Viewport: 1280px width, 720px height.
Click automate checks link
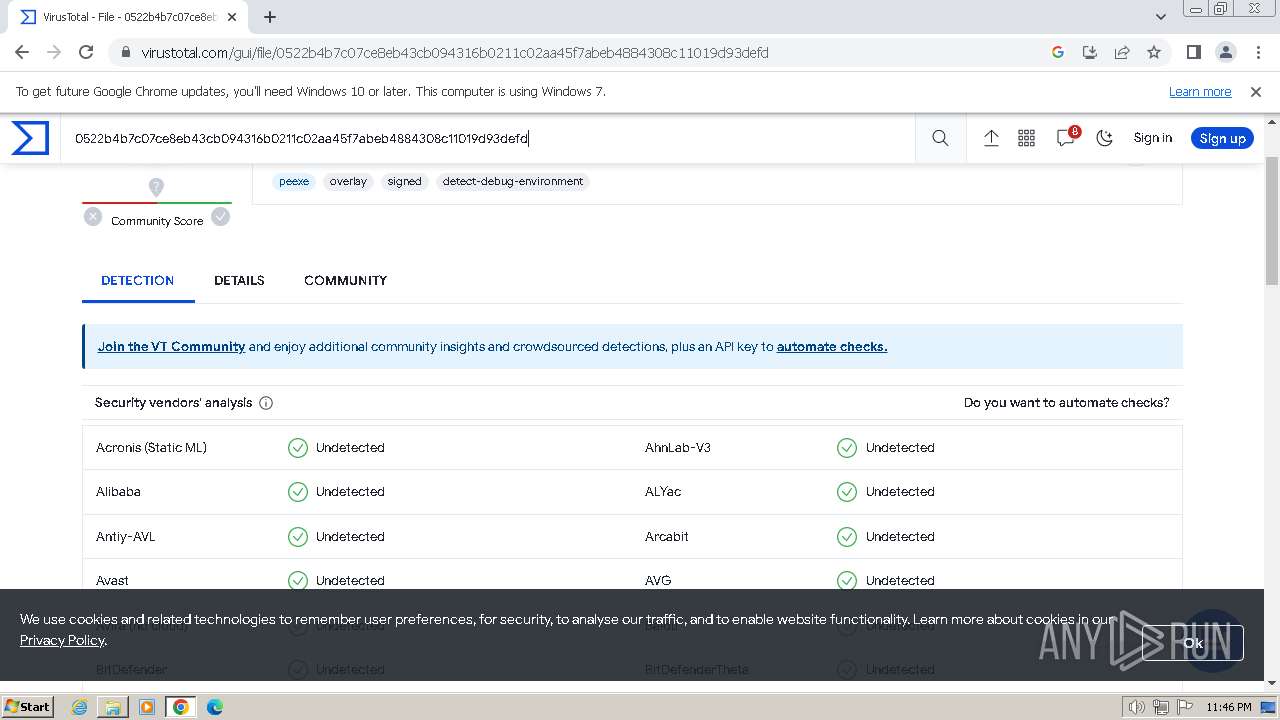tap(832, 346)
